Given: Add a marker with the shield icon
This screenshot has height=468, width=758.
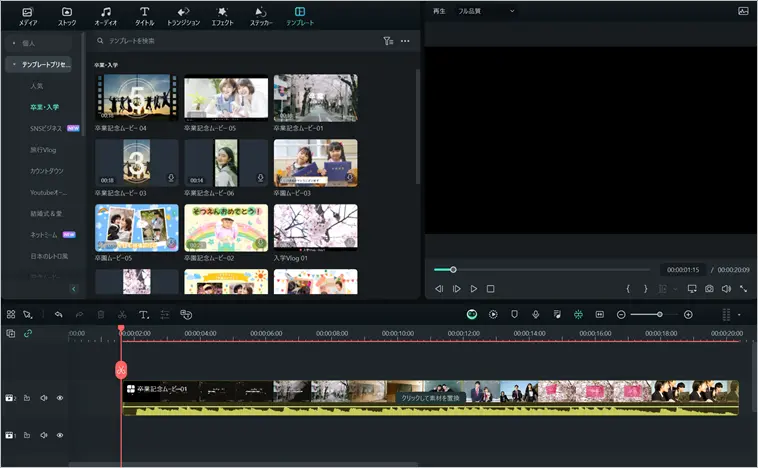Looking at the screenshot, I should click(514, 315).
